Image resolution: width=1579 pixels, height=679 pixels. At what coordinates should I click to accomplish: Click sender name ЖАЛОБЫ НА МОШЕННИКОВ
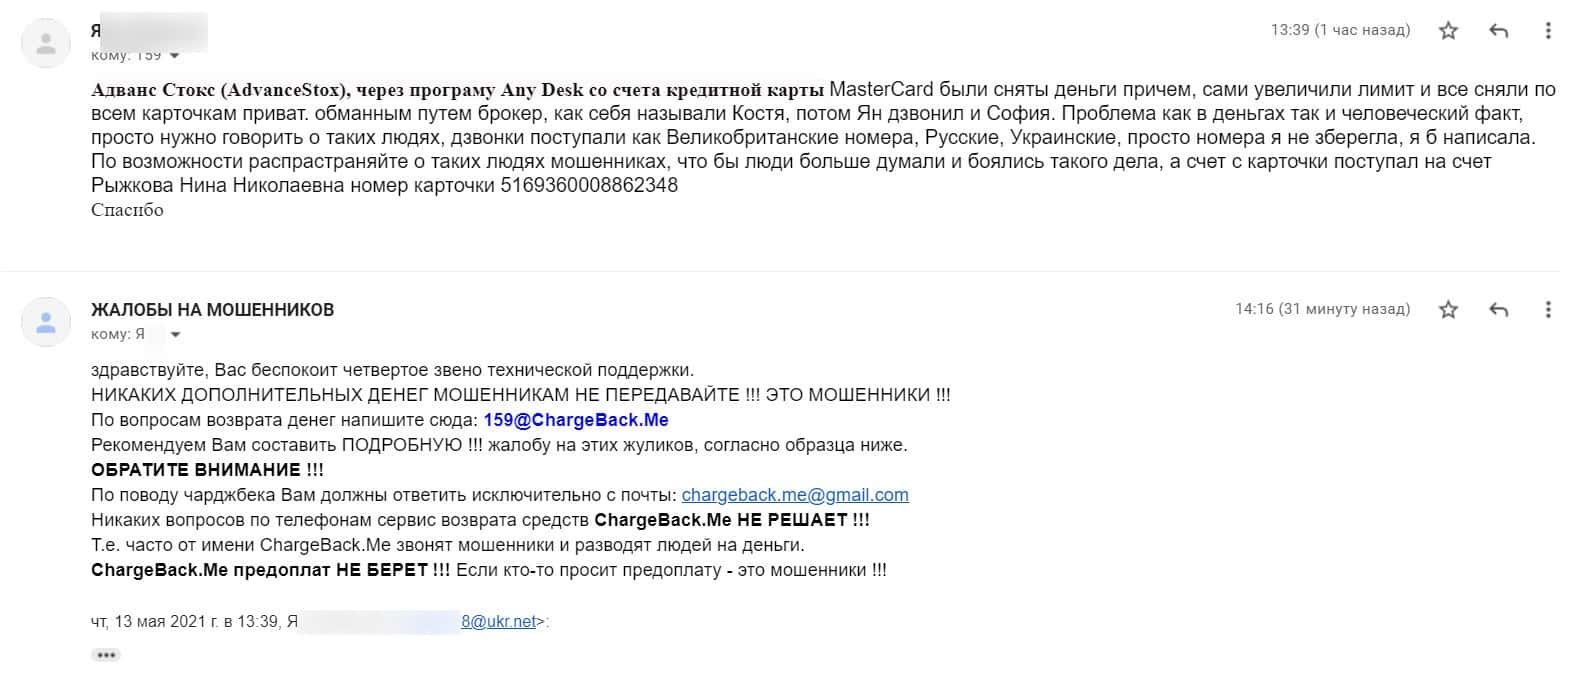pos(212,310)
